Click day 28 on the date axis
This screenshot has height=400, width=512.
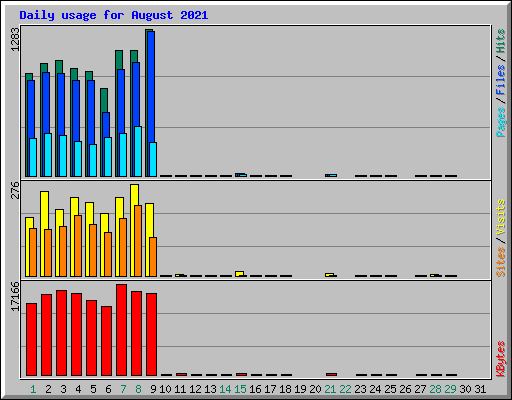[435, 389]
